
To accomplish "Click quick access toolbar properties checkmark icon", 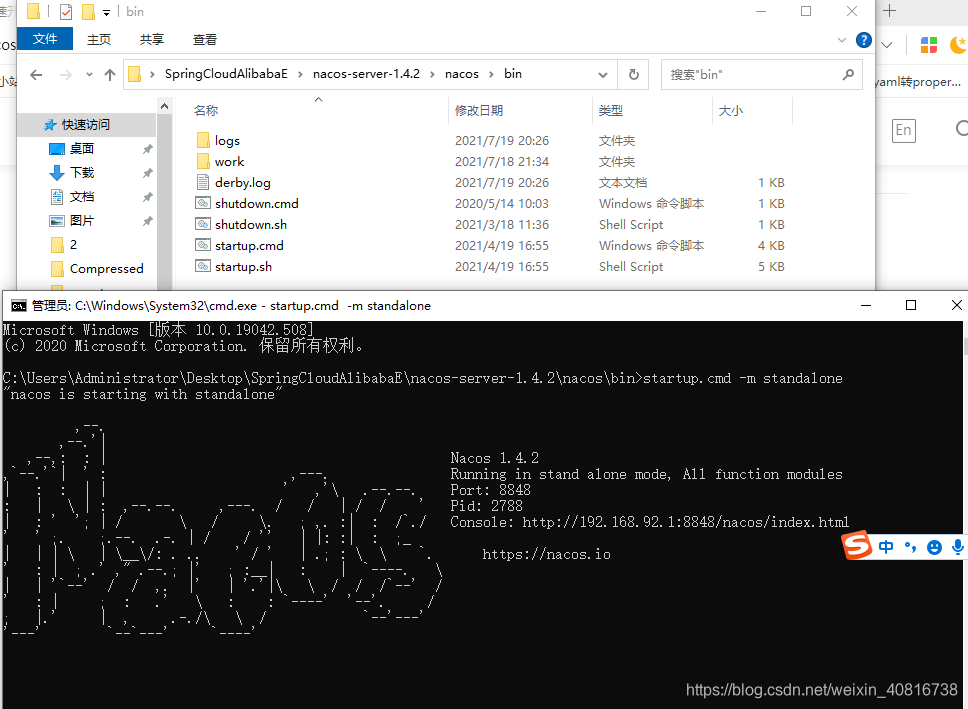I will (x=65, y=11).
